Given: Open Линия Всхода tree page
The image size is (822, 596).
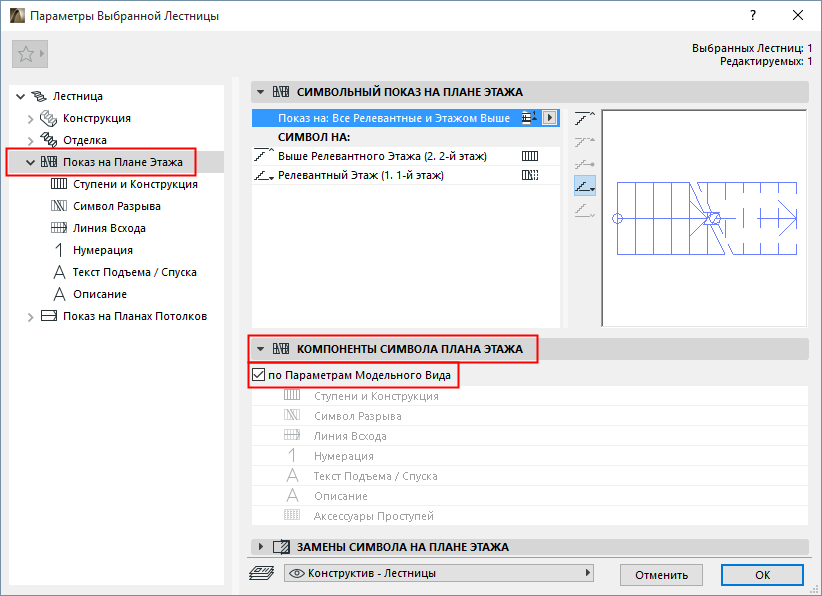Looking at the screenshot, I should tap(109, 229).
